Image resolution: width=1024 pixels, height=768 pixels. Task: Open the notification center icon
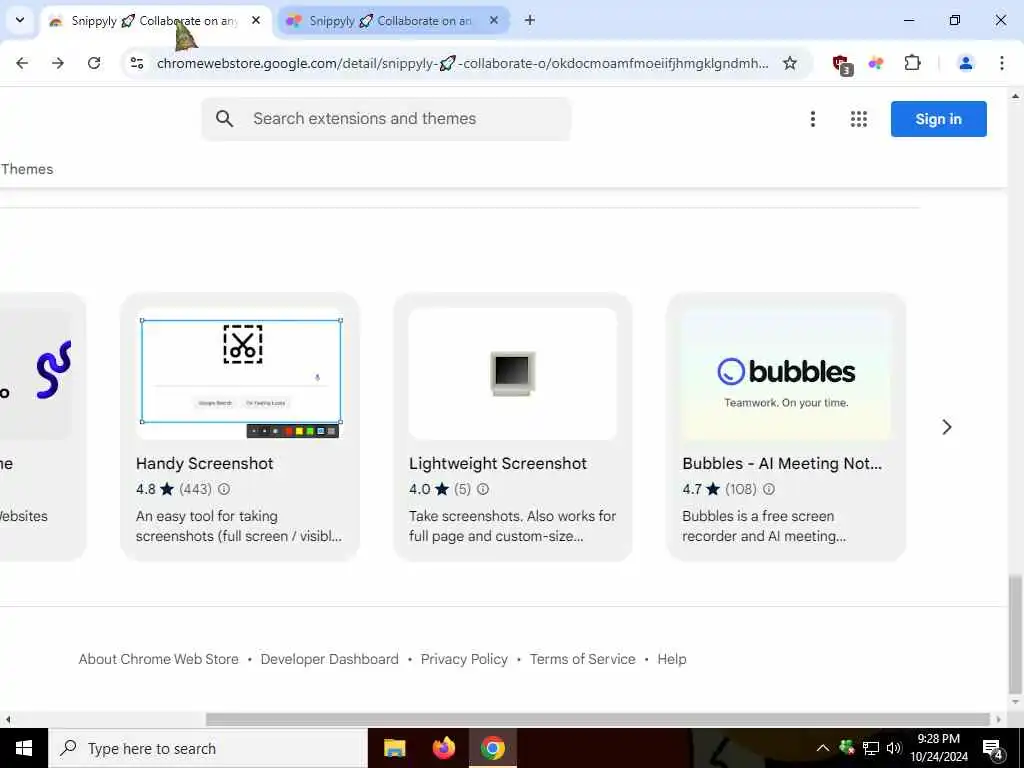[992, 749]
